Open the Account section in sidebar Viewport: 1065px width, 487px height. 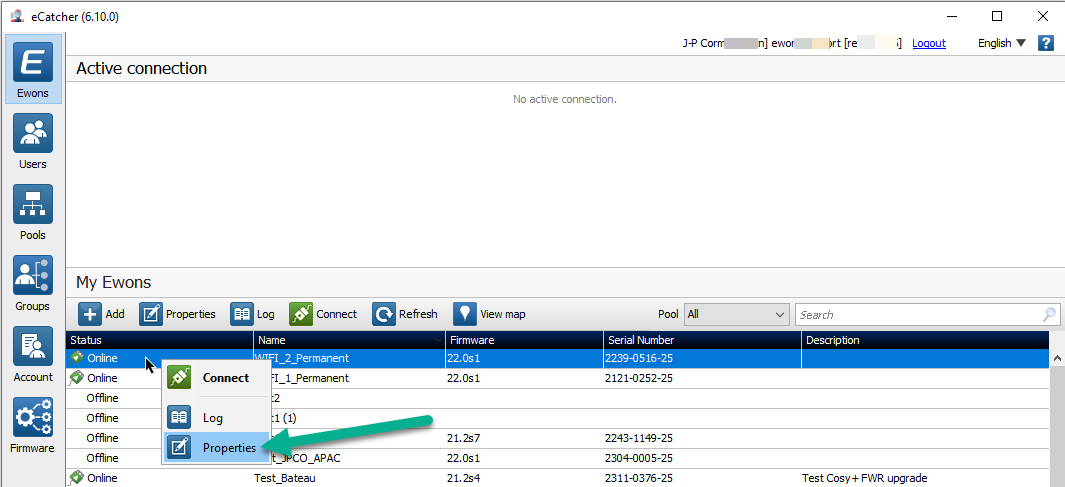coord(33,355)
